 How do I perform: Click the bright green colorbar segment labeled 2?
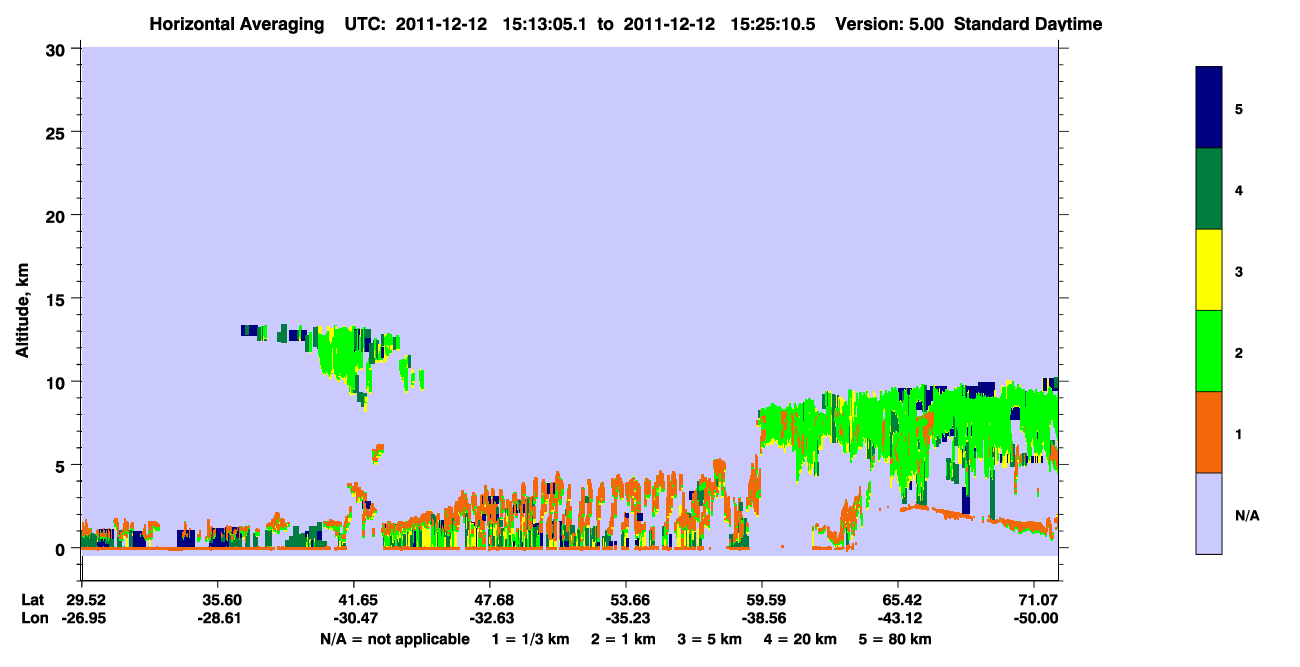(1208, 351)
